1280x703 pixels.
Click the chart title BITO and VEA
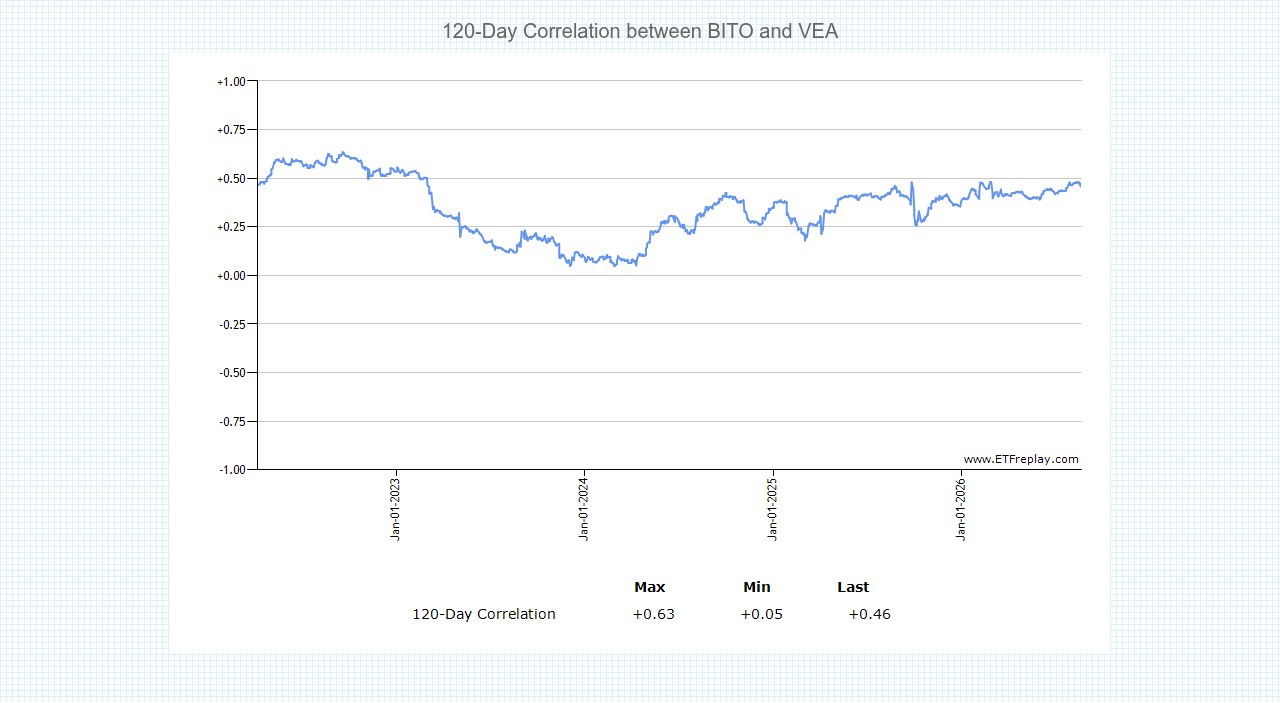[x=640, y=31]
